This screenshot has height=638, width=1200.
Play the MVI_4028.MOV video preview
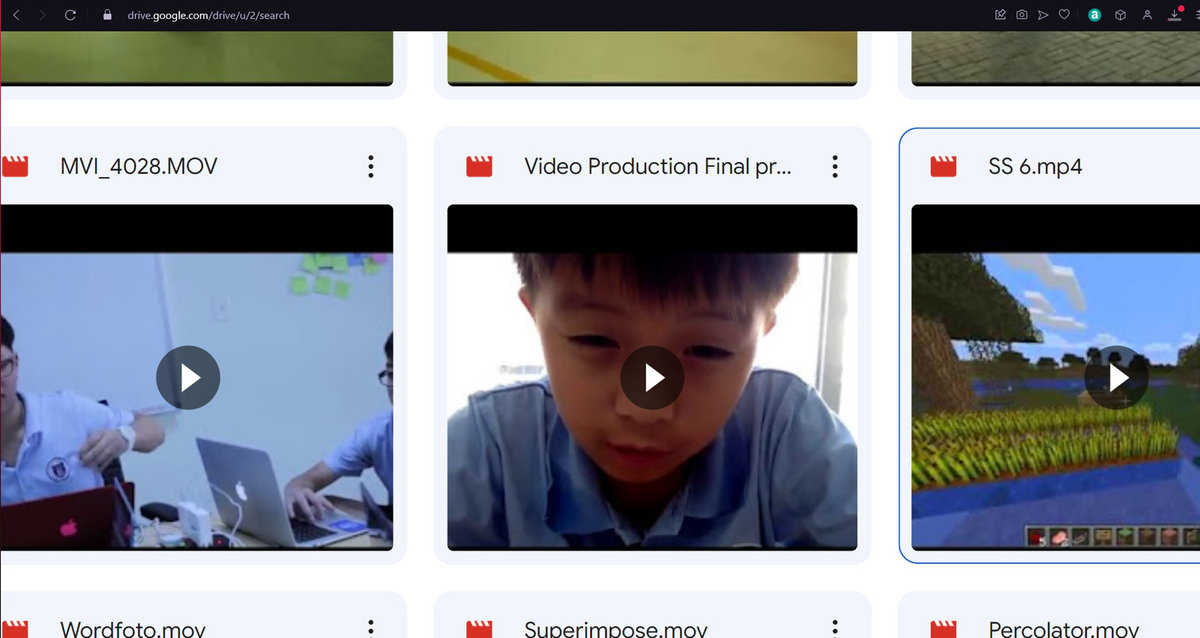pos(188,377)
